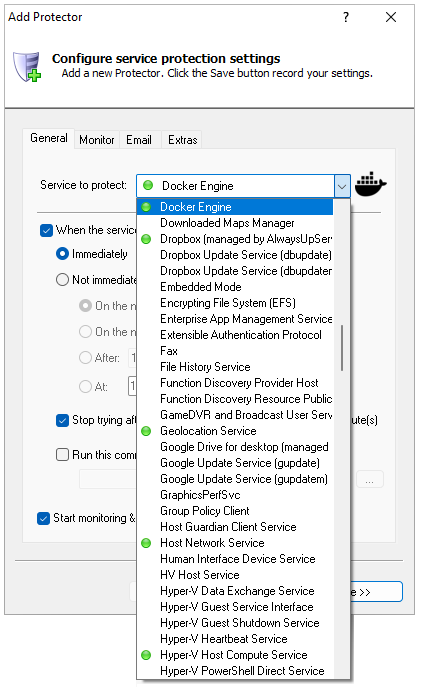Screen dimensions: 421x687
Task: Select Hyper-V Heartbeat Service
Action: click(235, 639)
